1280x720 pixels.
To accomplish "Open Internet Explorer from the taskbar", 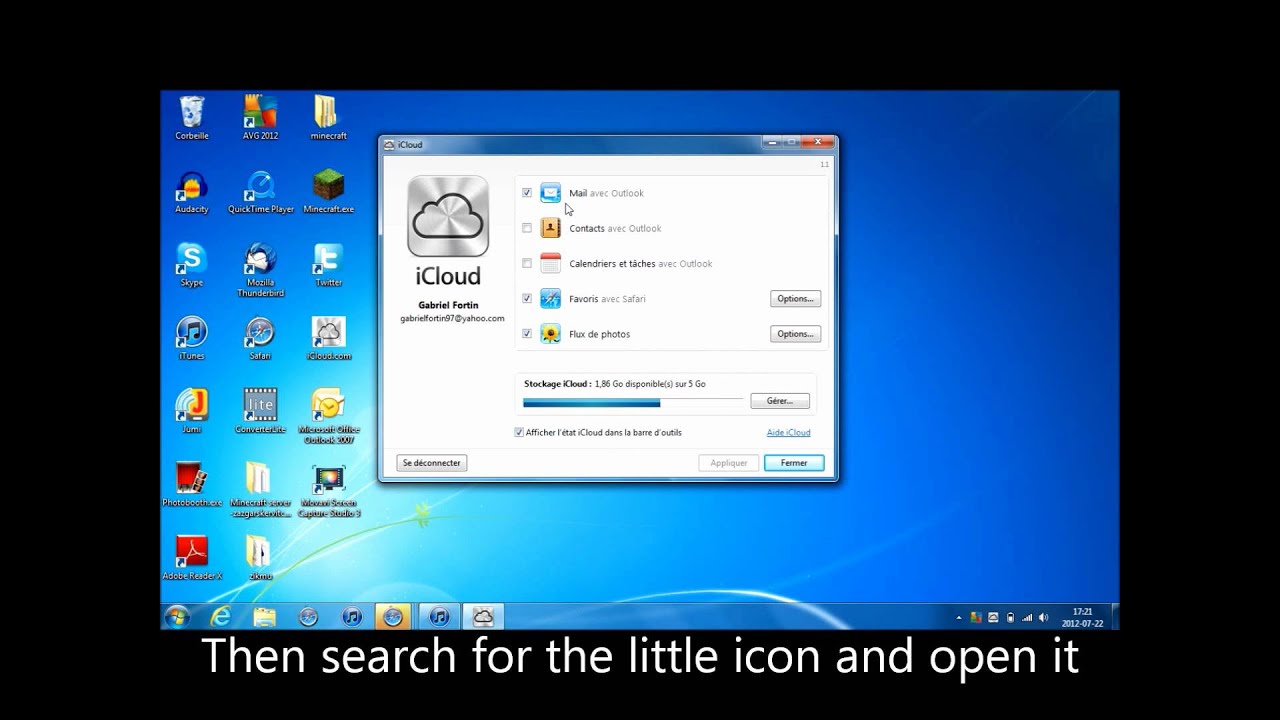I will pyautogui.click(x=221, y=617).
